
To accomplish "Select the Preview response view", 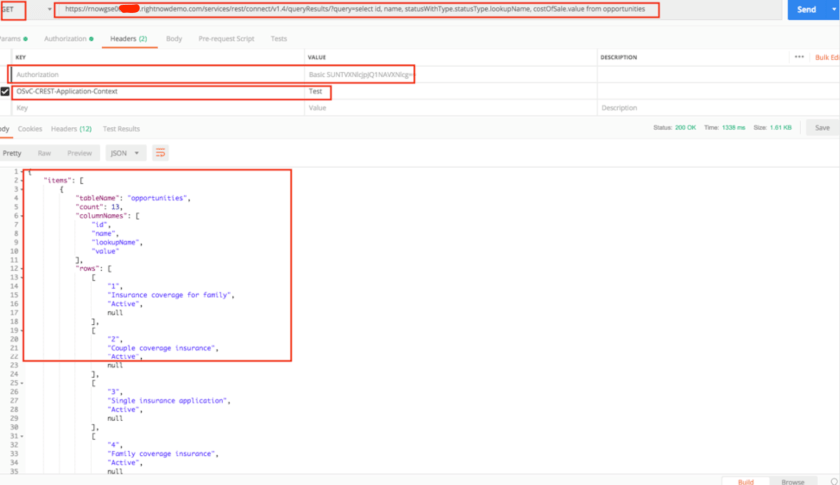I will [x=79, y=153].
